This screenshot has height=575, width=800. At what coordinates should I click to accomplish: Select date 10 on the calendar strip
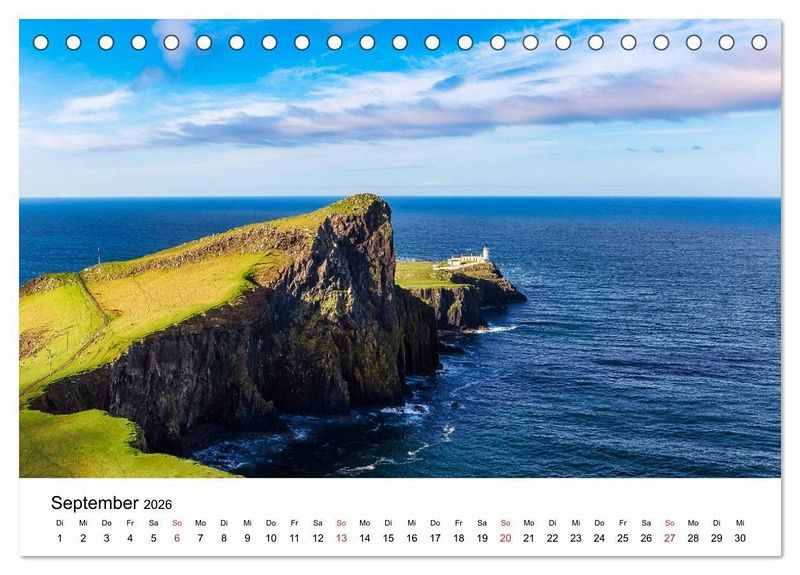(271, 538)
